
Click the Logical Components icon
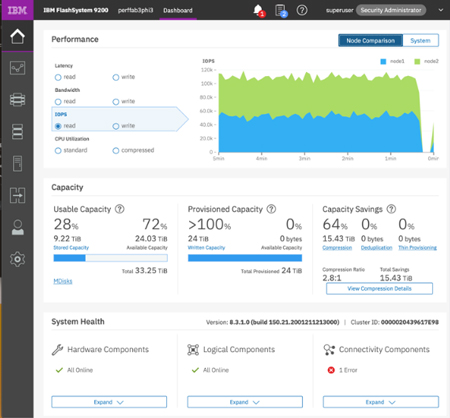193,350
